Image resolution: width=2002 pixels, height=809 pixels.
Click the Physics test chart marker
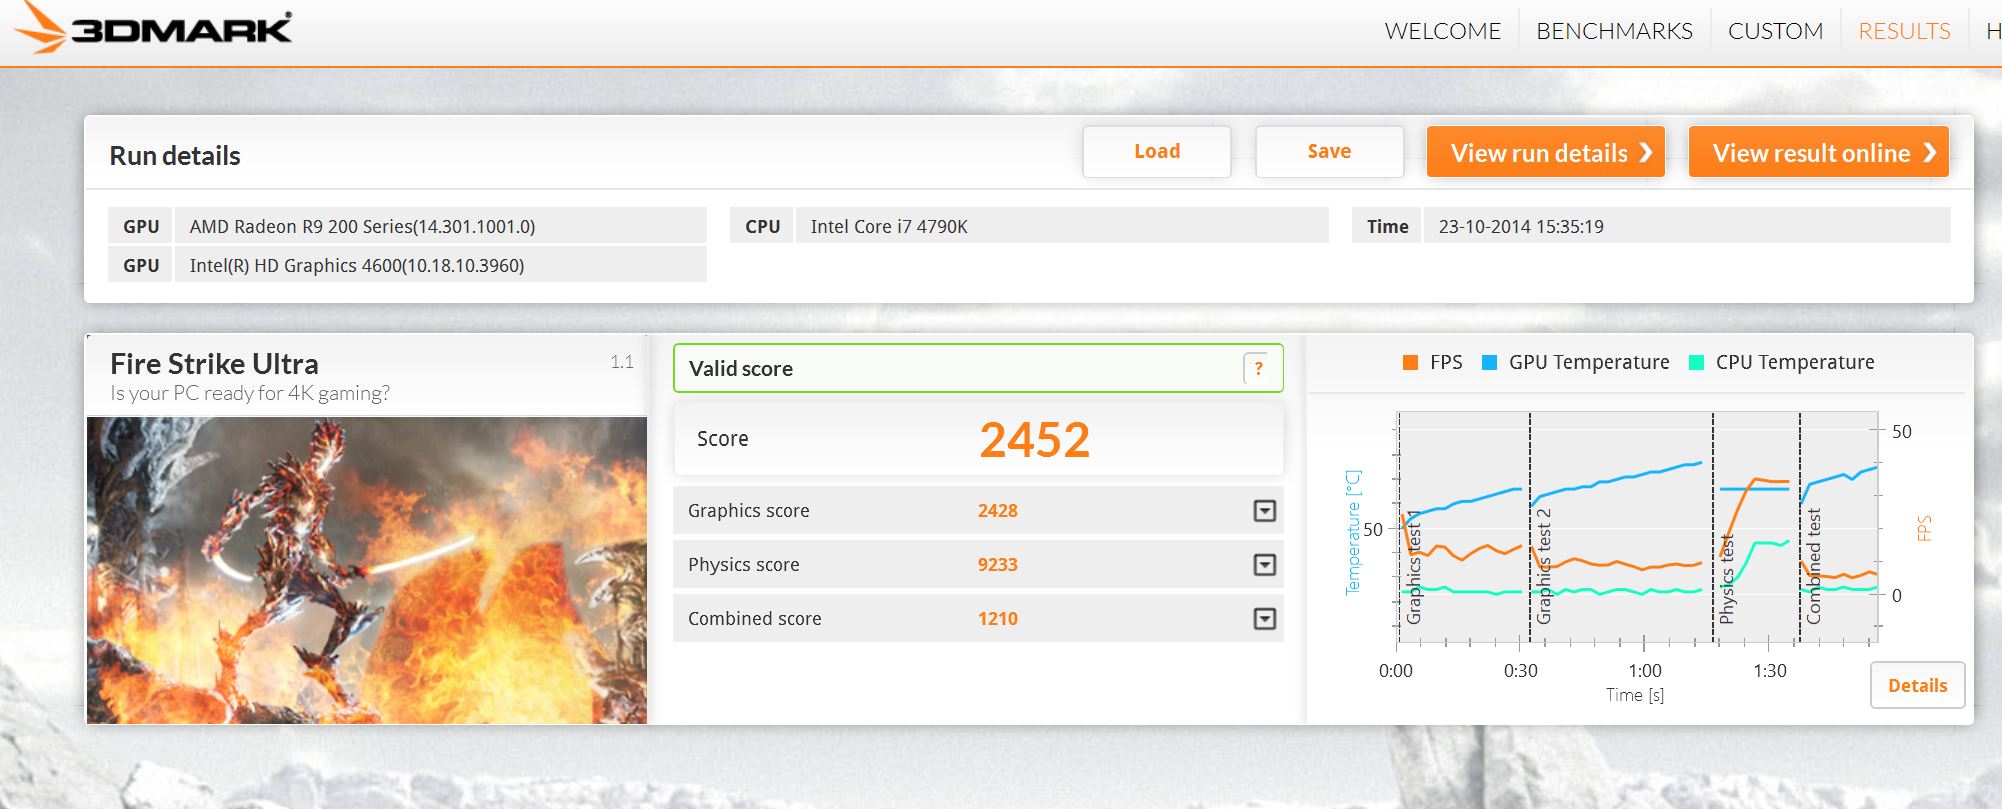pos(1726,580)
